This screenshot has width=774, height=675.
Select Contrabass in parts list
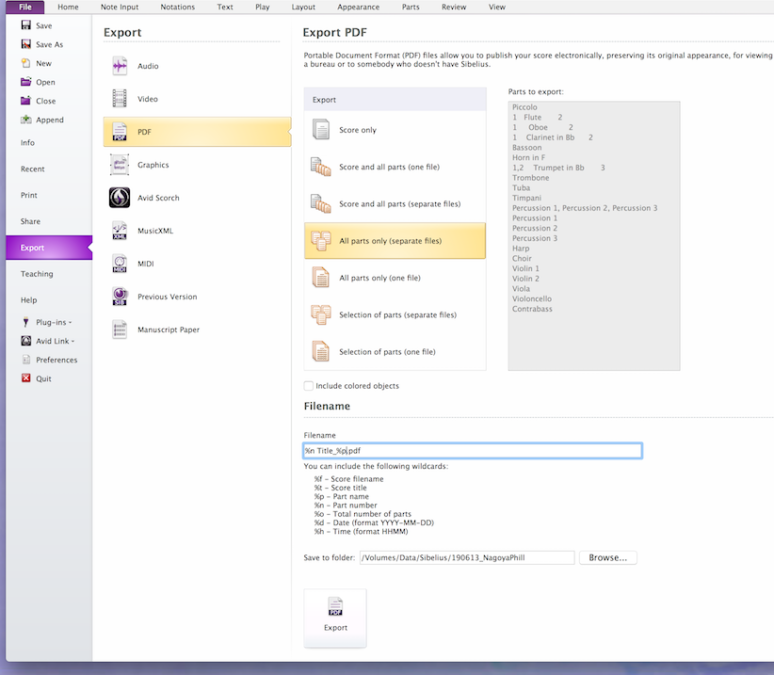click(532, 309)
